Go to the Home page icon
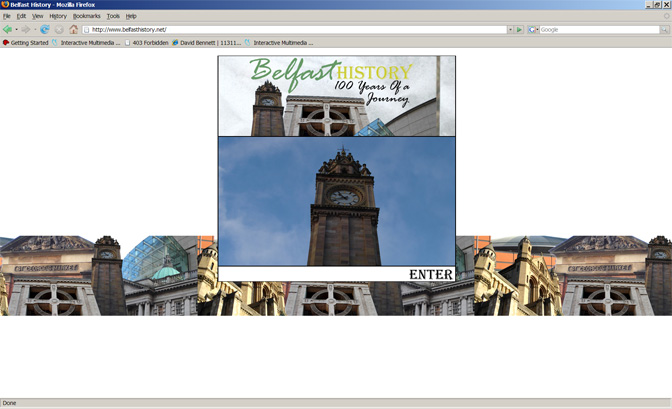Screen dimensions: 672x409 pyautogui.click(x=73, y=29)
